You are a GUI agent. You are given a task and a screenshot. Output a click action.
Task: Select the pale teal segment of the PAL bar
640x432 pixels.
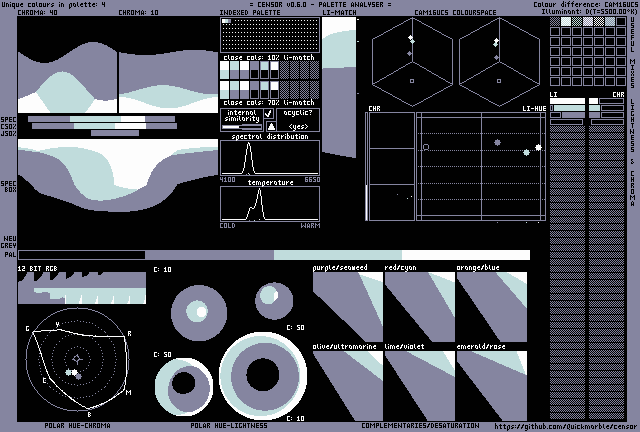coord(338,255)
